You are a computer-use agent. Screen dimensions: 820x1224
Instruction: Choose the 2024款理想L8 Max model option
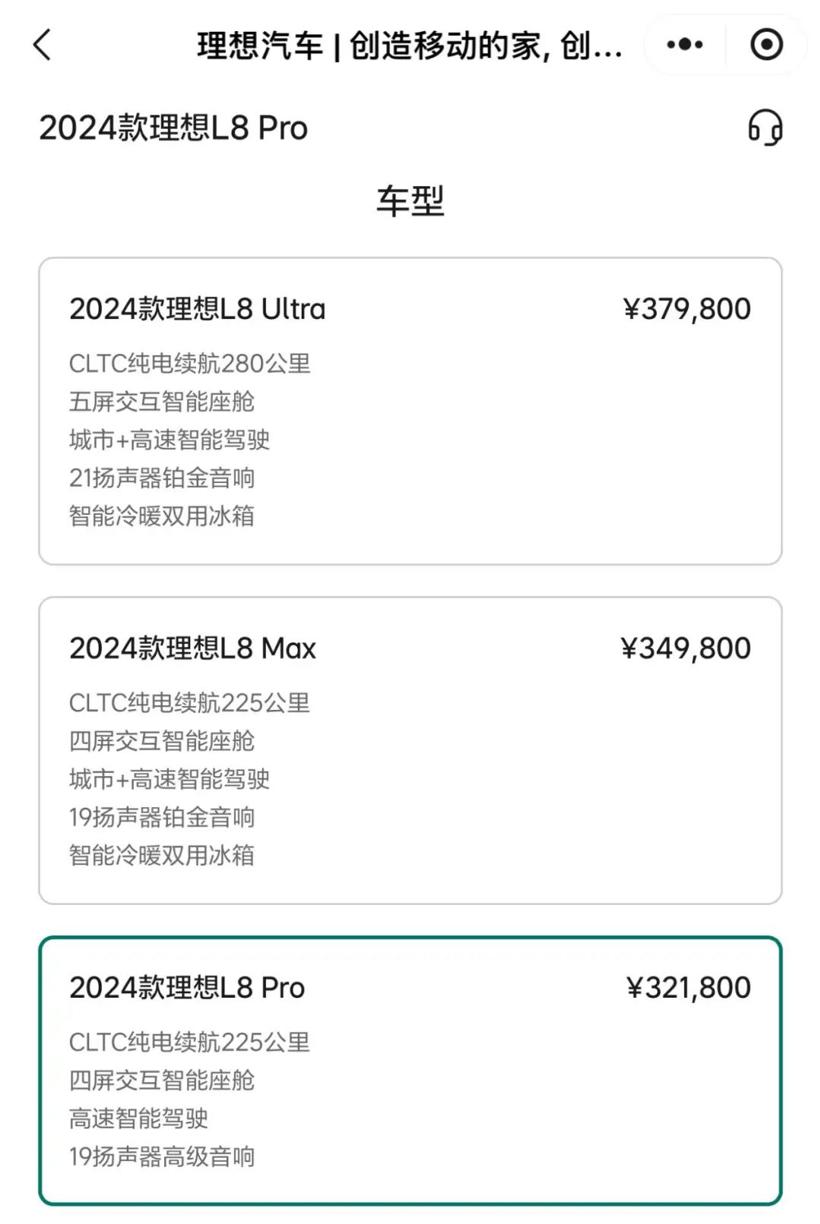(192, 649)
